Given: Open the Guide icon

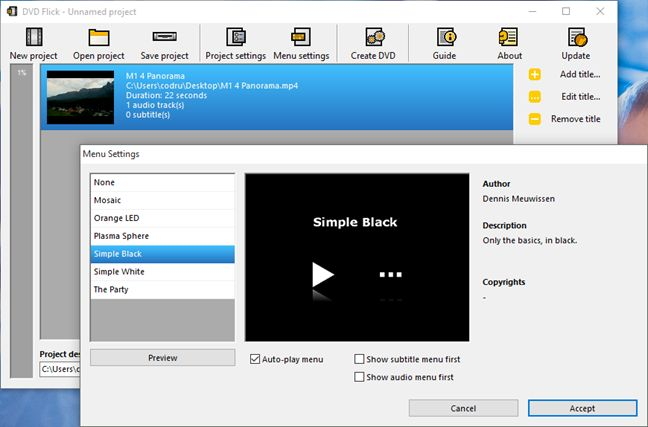Looking at the screenshot, I should (x=444, y=38).
